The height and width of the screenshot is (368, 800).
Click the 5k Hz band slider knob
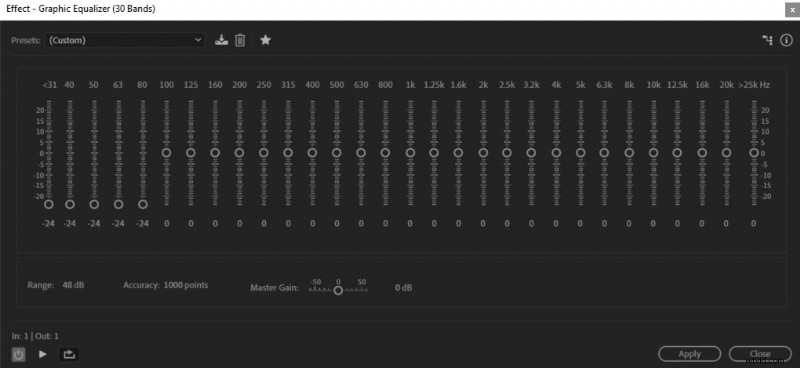click(x=580, y=152)
